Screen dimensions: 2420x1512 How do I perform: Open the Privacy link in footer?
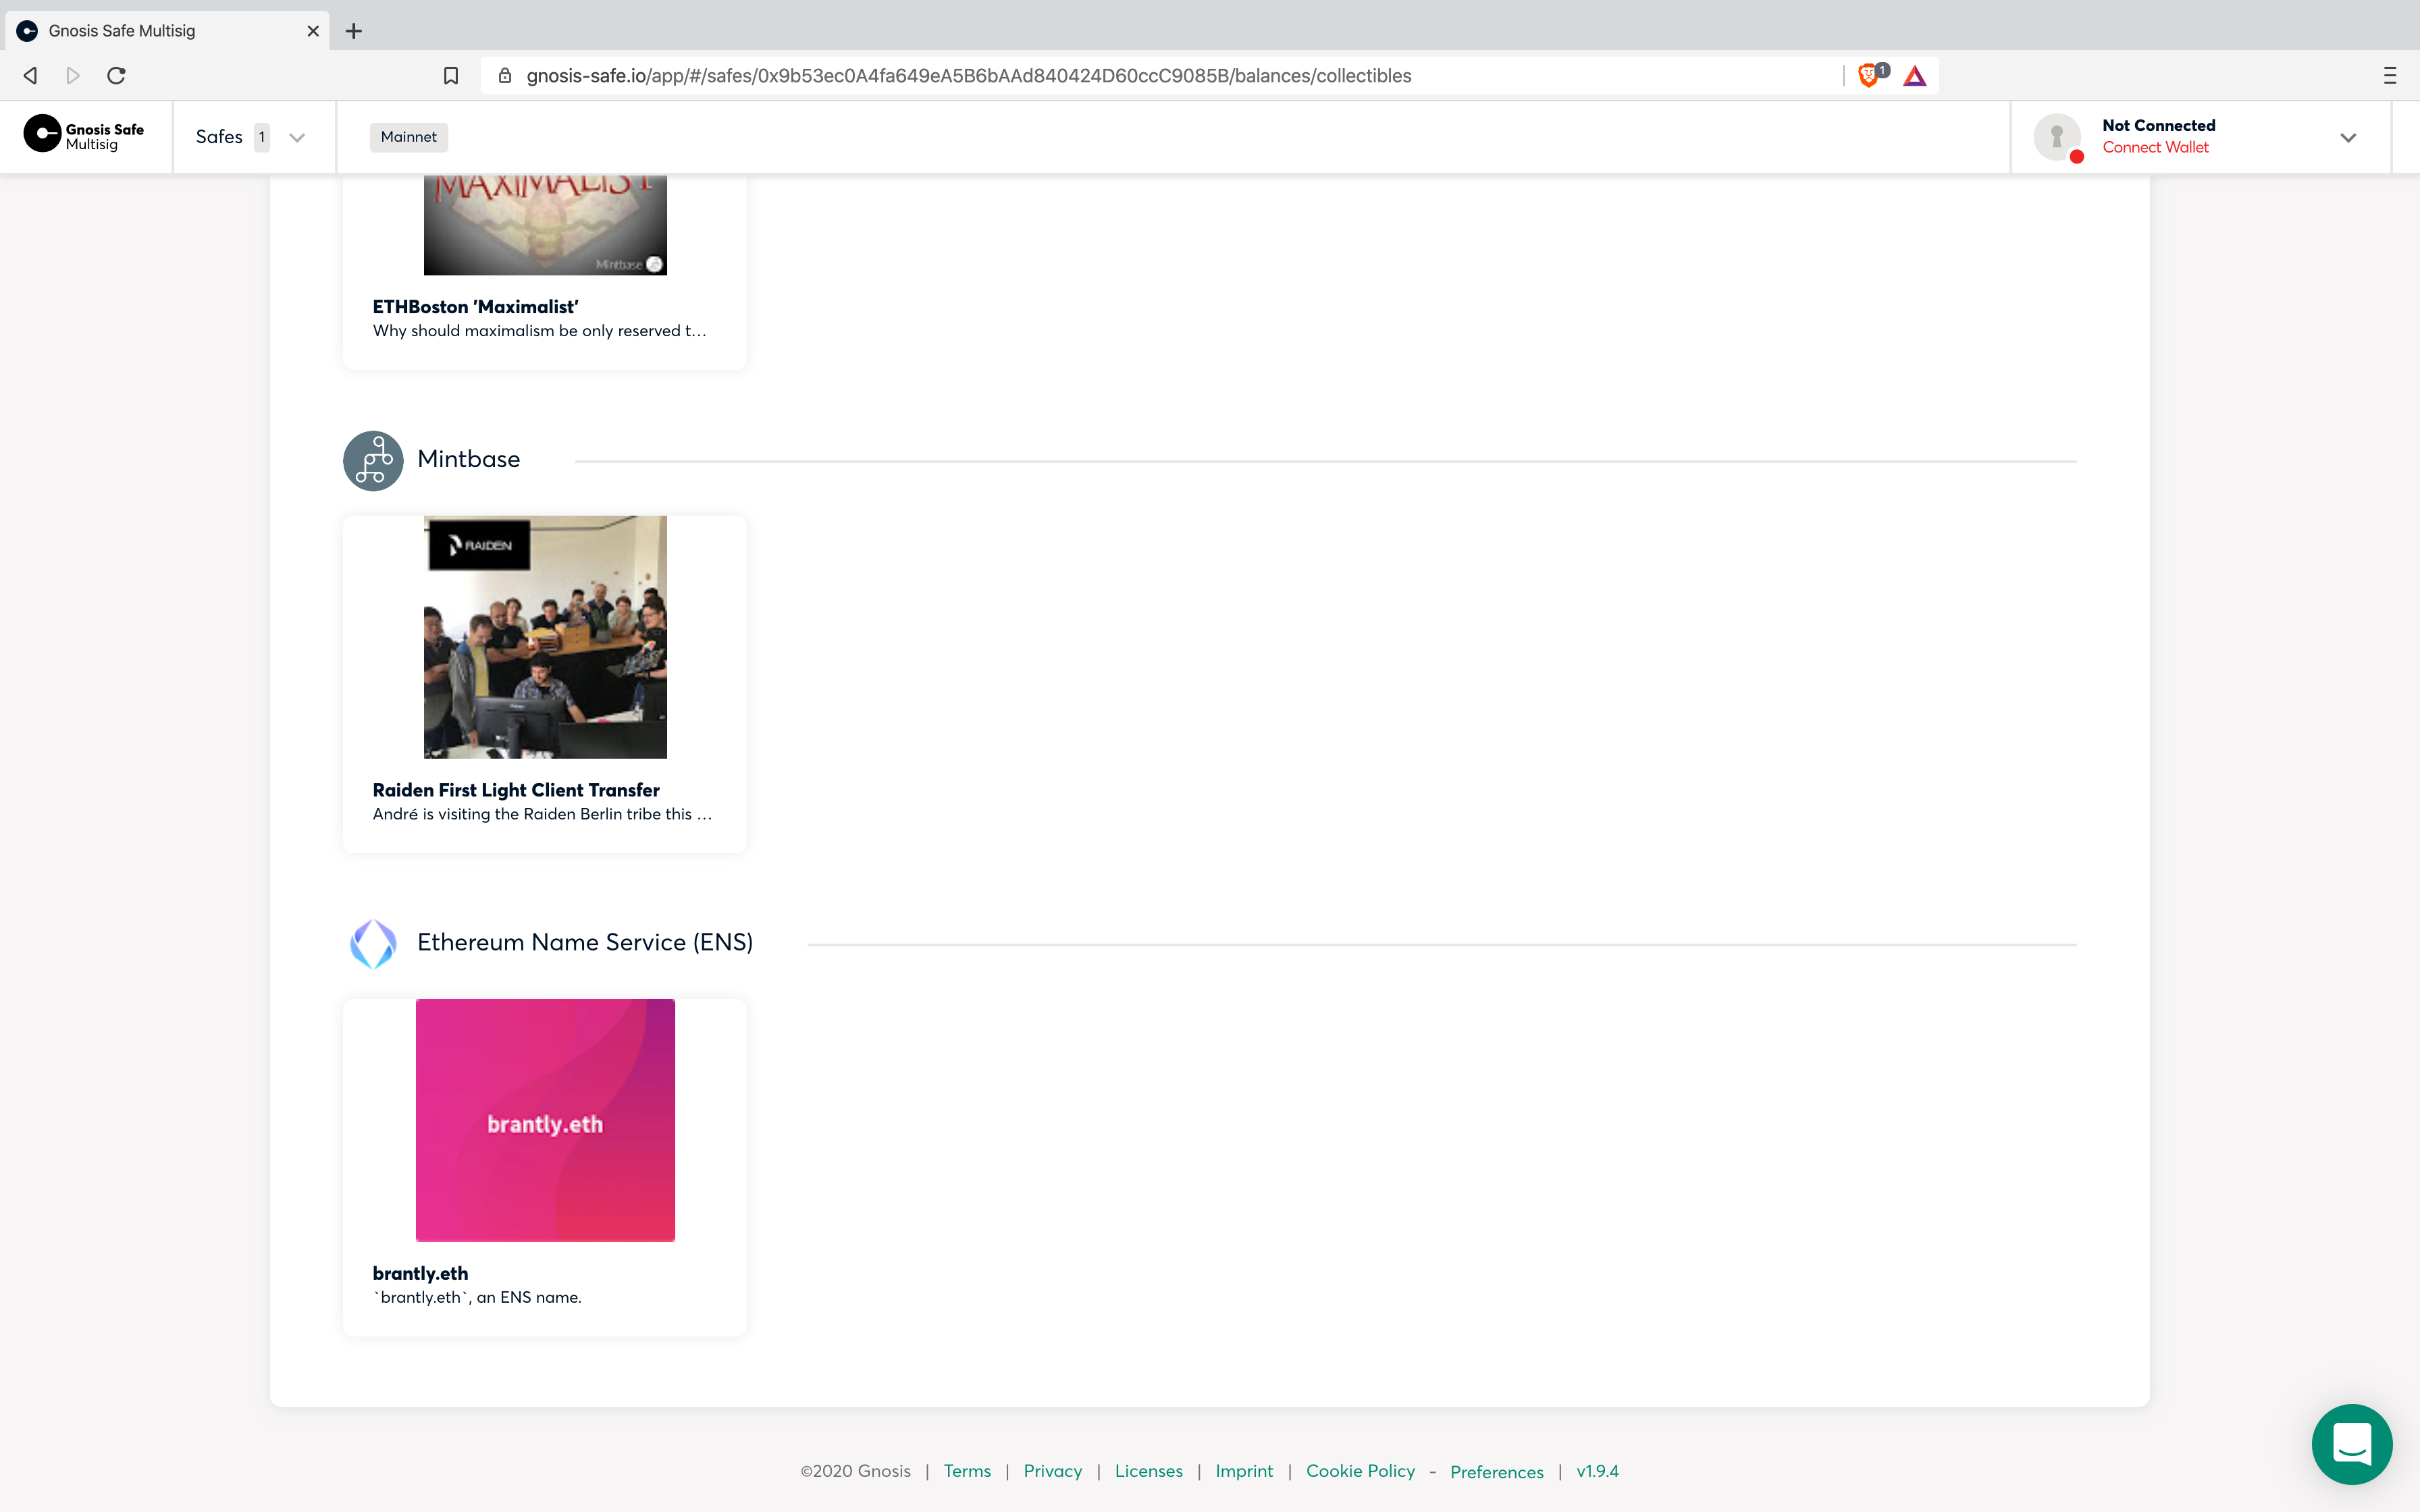click(x=1052, y=1471)
